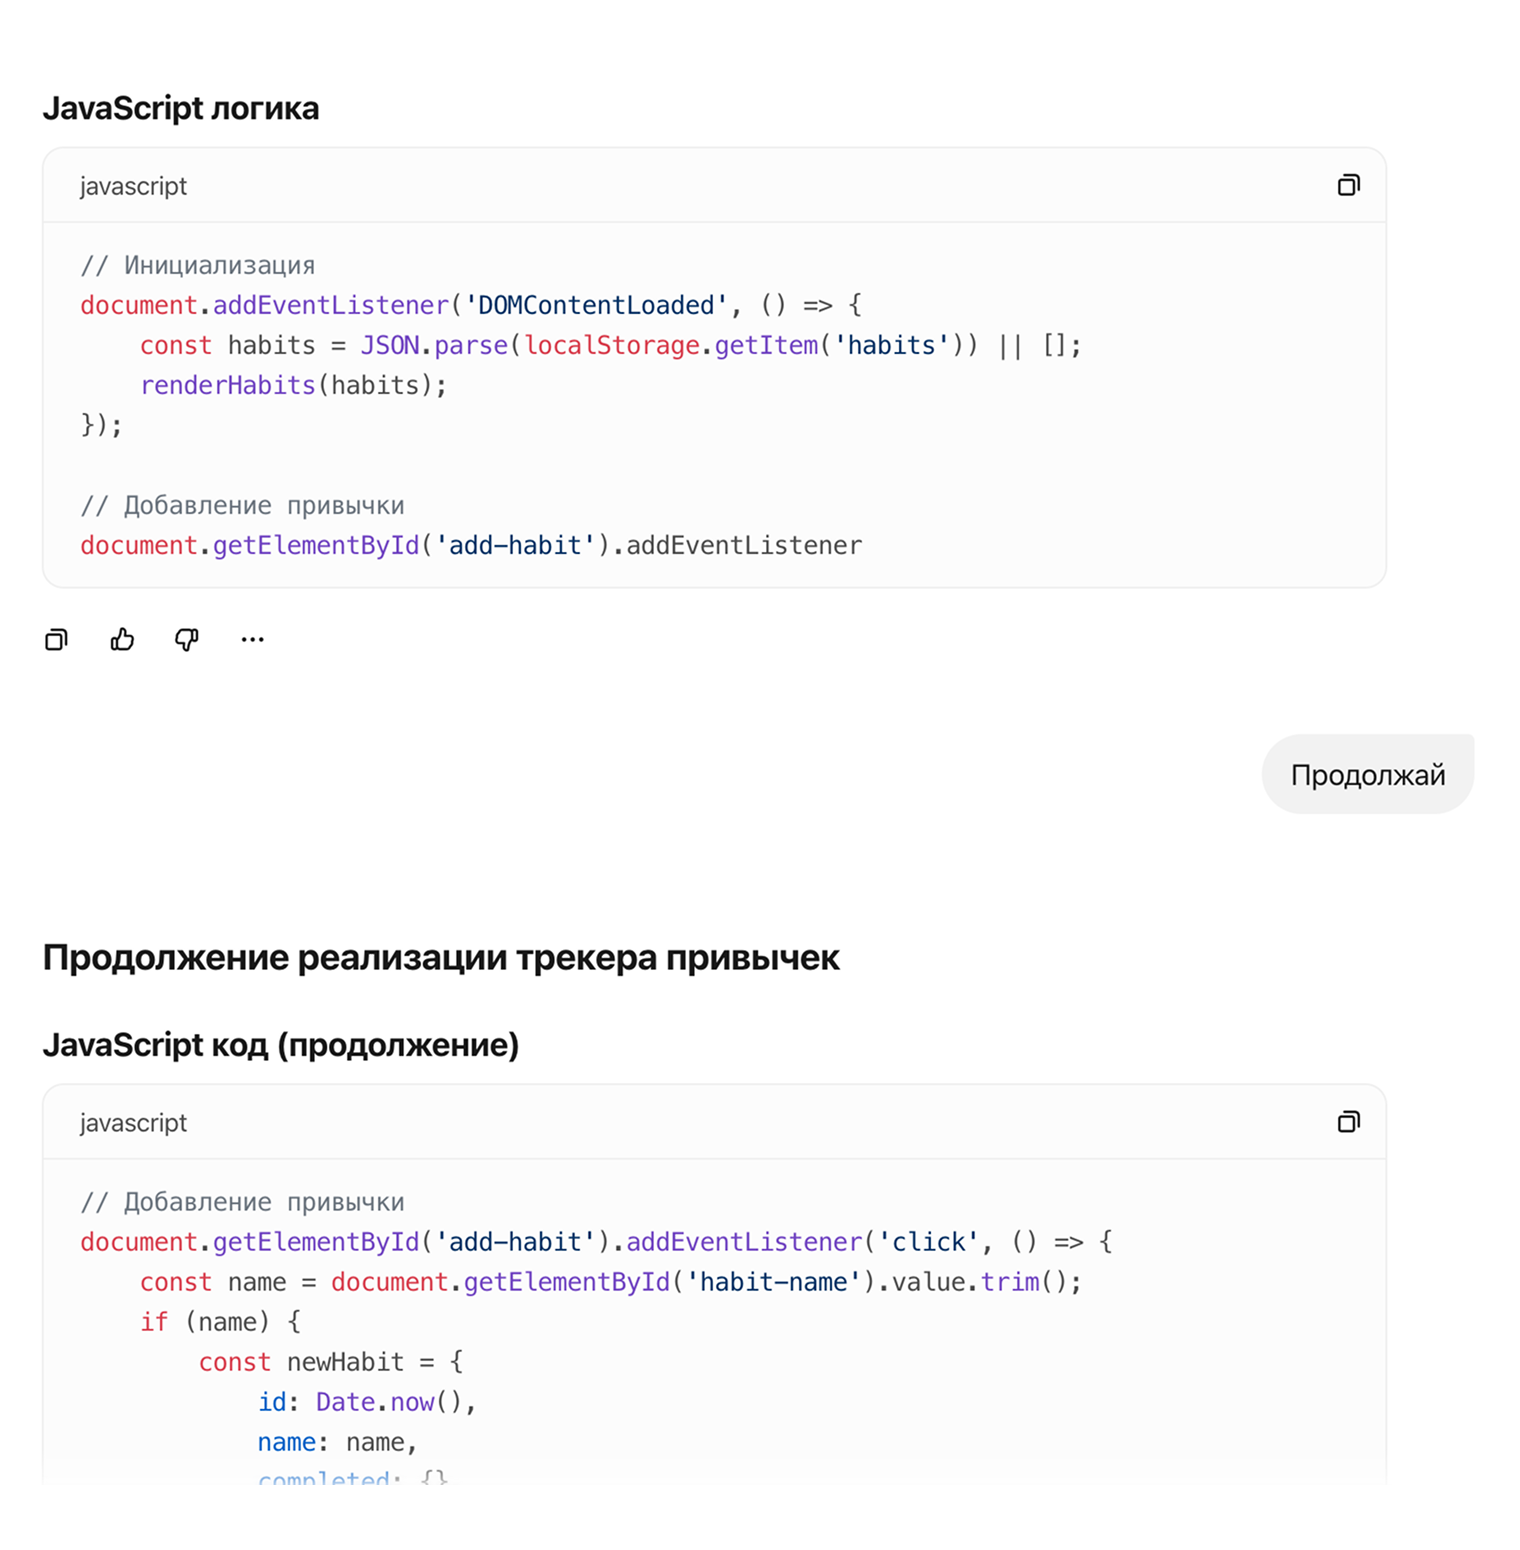Copy the second code block with the click handler
Viewport: 1520px width, 1550px height.
point(1348,1122)
